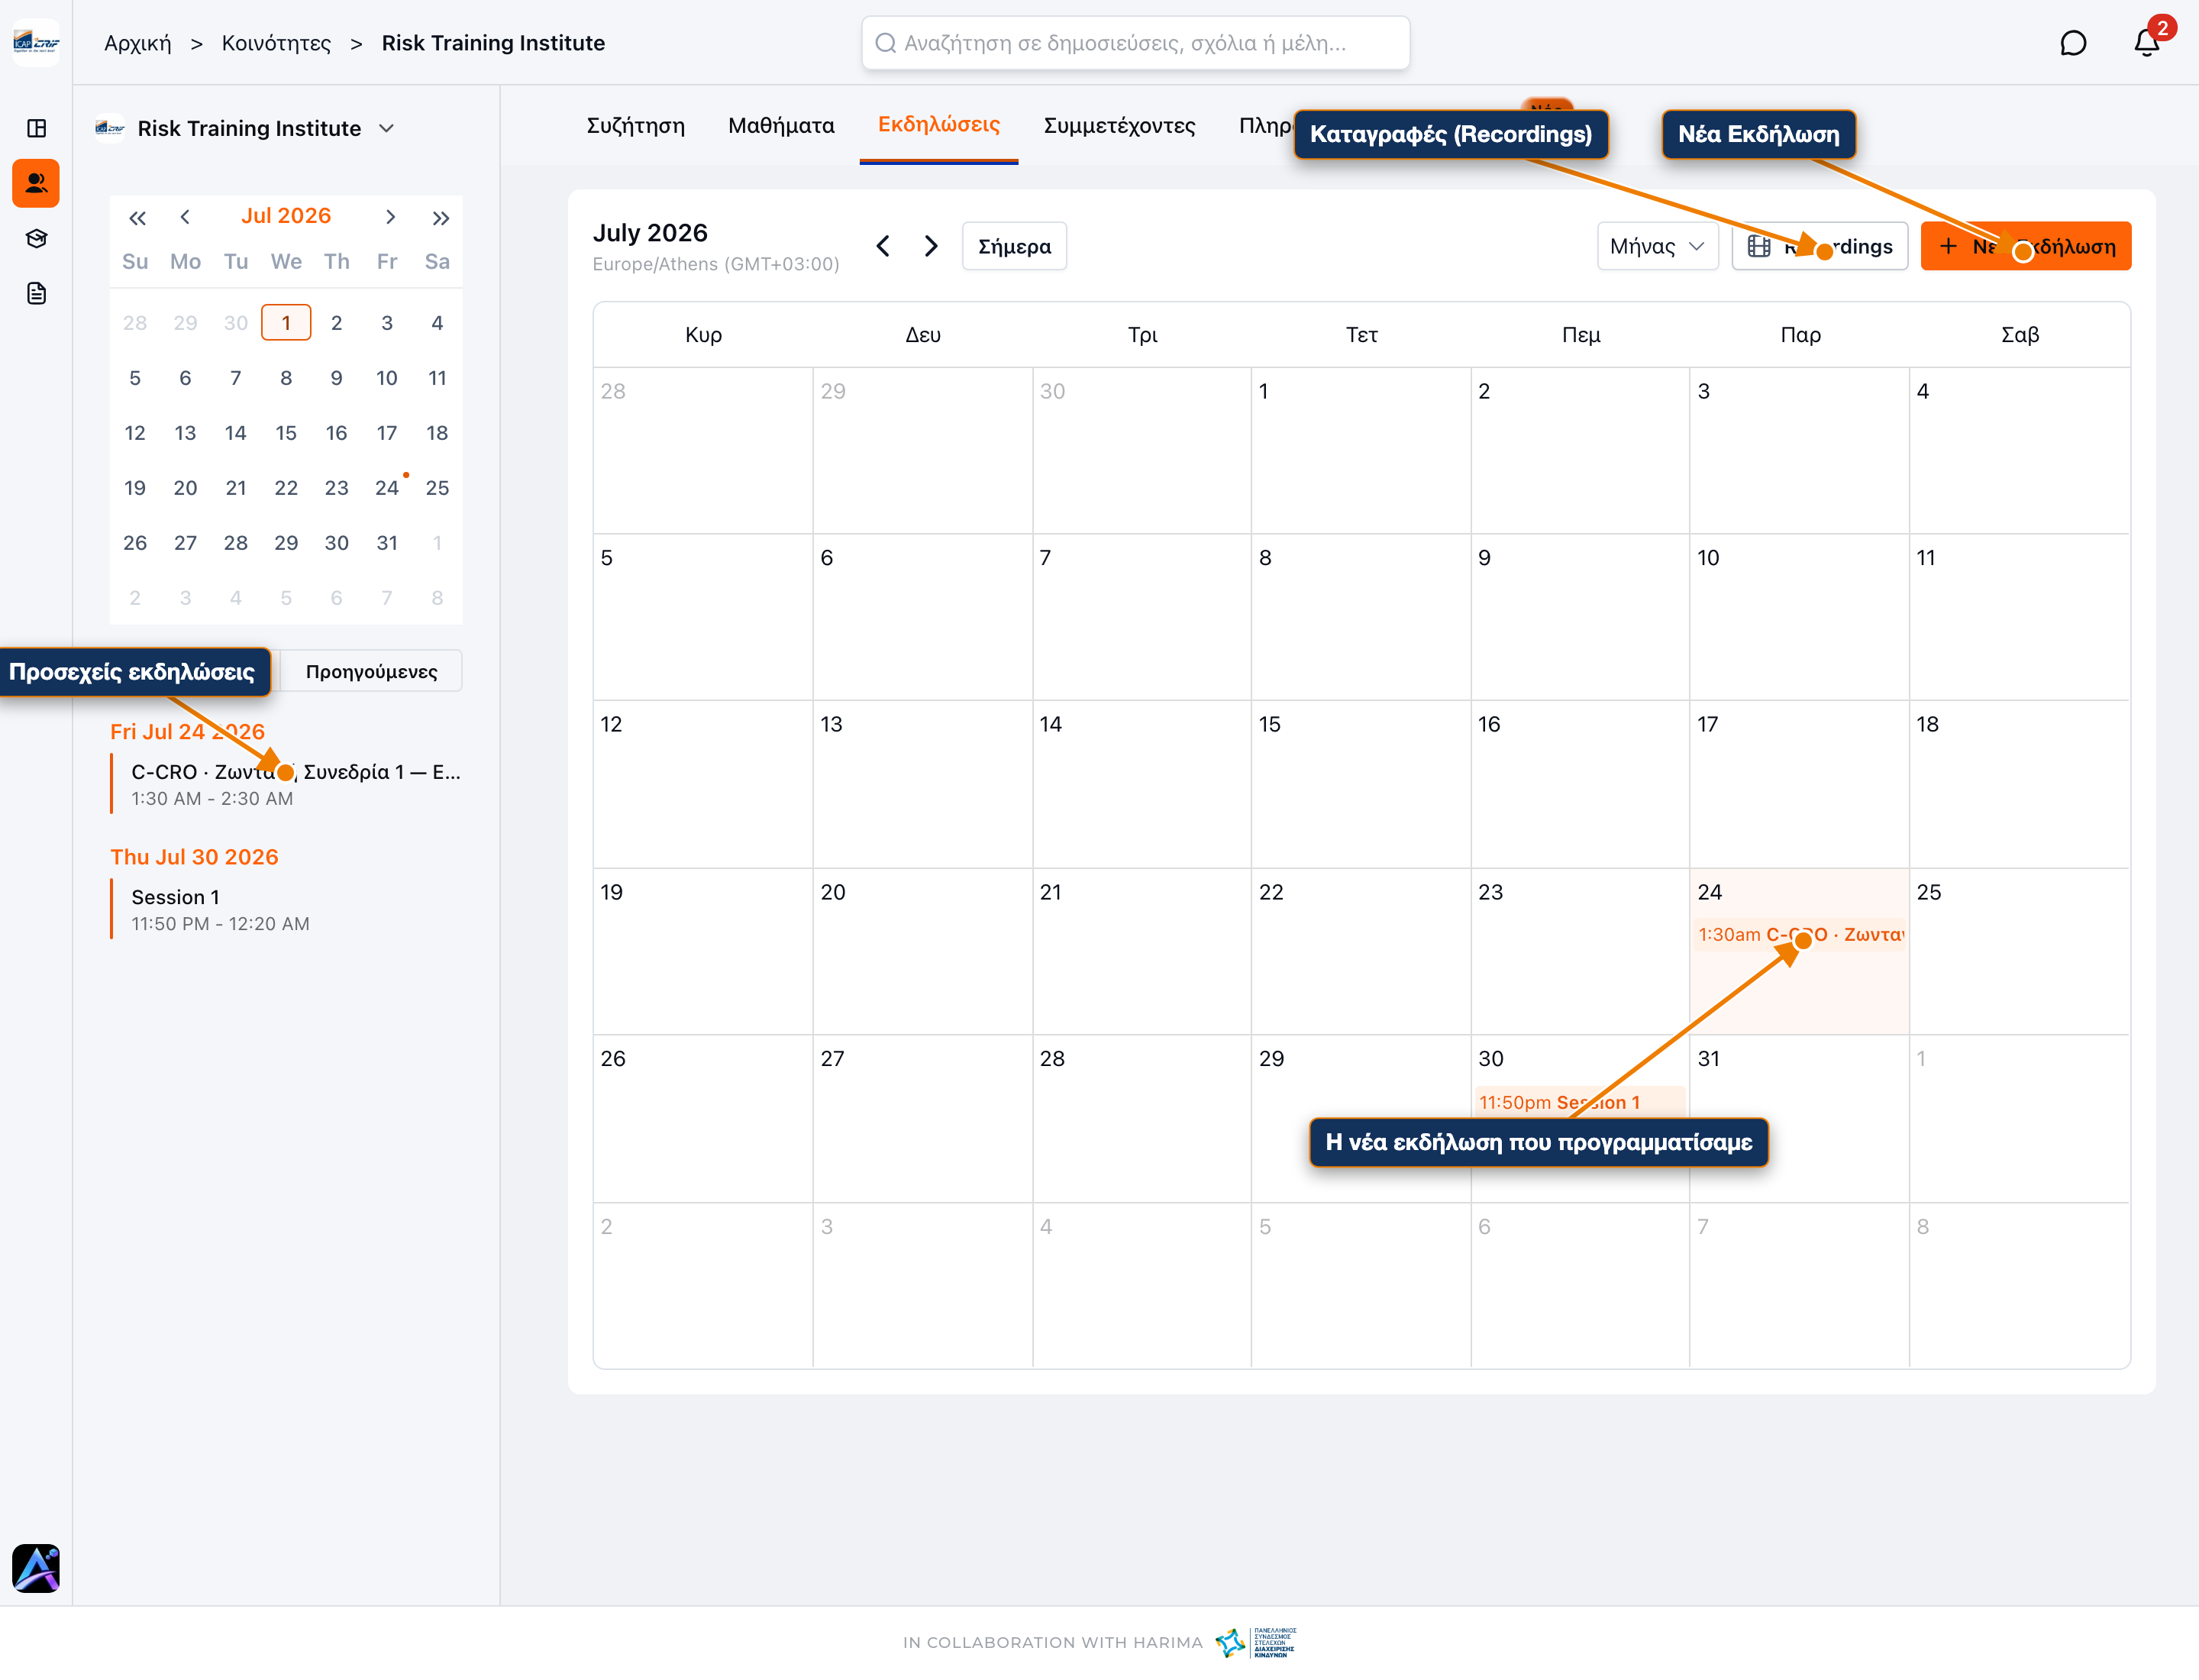Open the messages chat bubble icon

[2073, 43]
